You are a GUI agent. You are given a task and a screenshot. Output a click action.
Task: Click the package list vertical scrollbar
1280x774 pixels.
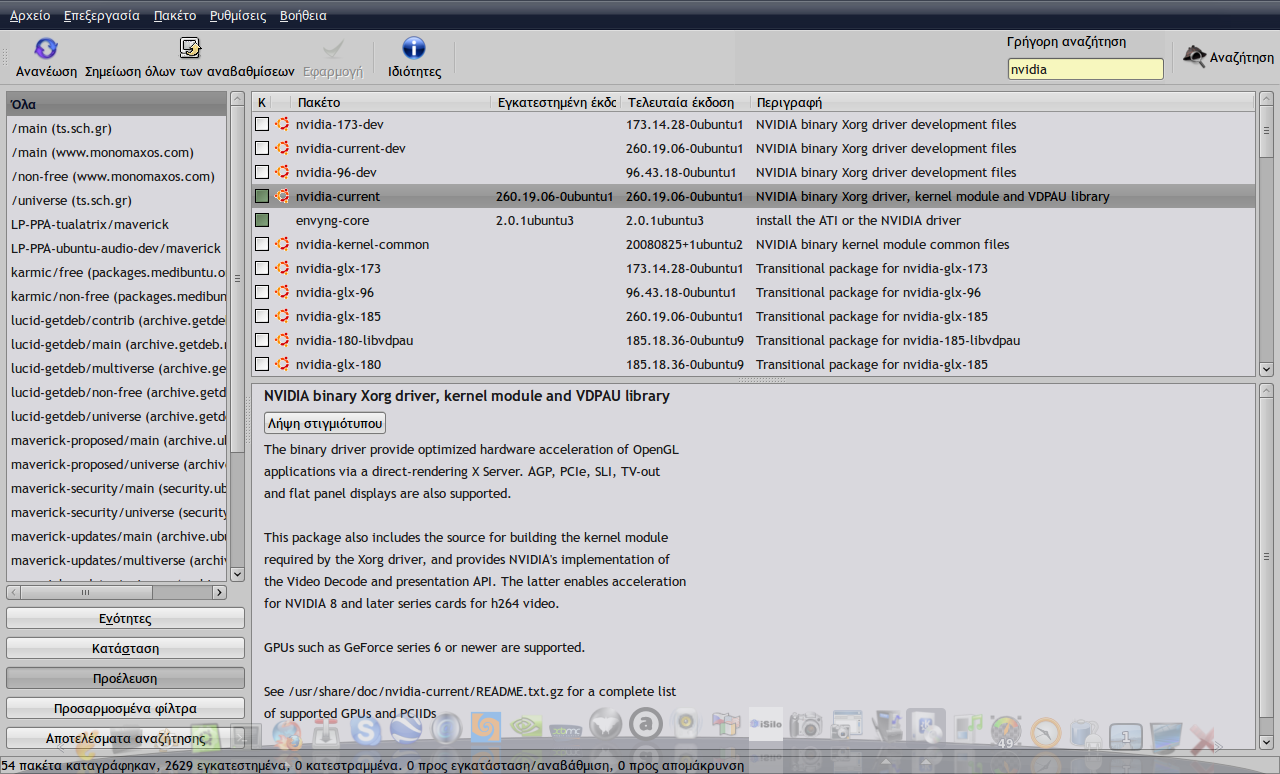click(x=1266, y=234)
